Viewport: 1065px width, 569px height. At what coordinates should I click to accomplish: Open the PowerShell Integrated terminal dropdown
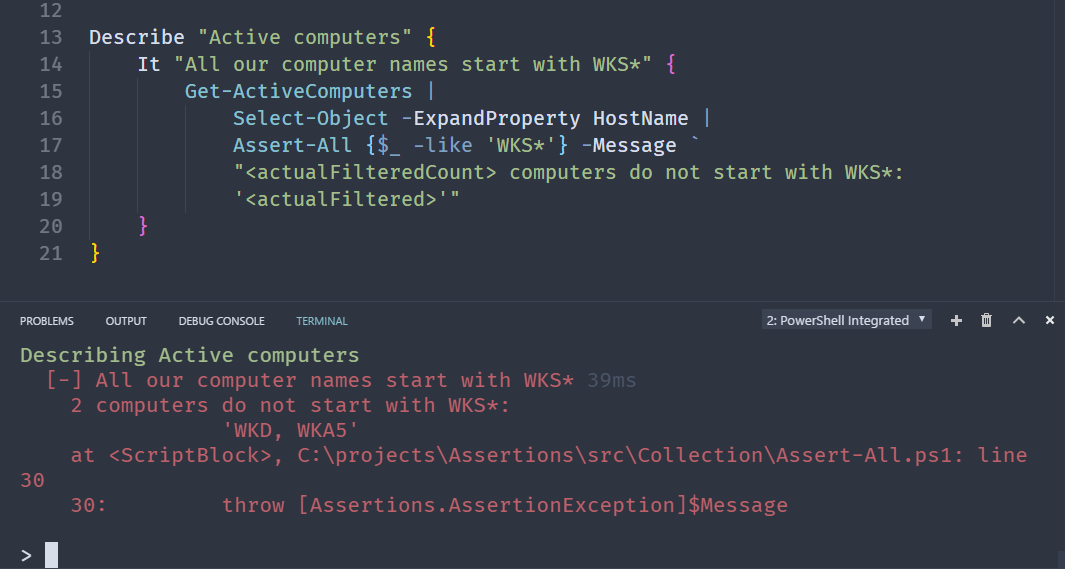[x=846, y=320]
